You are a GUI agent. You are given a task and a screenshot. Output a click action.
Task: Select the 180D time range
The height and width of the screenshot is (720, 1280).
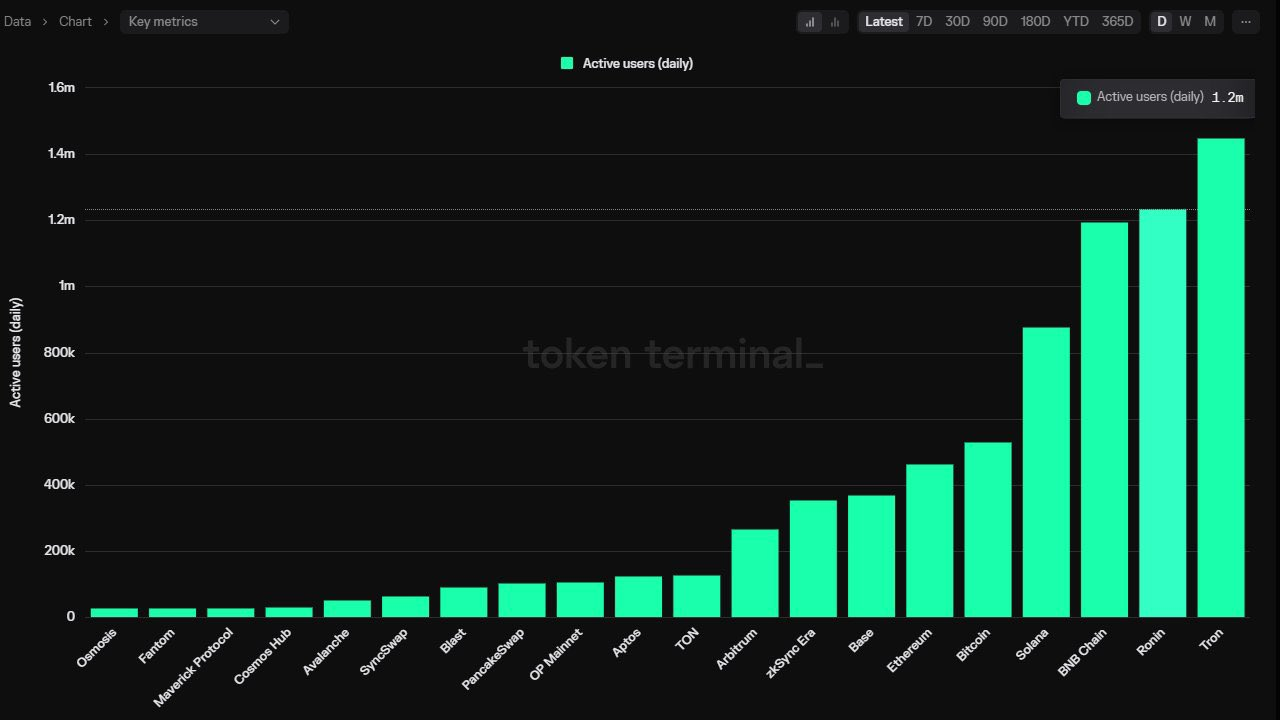coord(1035,22)
